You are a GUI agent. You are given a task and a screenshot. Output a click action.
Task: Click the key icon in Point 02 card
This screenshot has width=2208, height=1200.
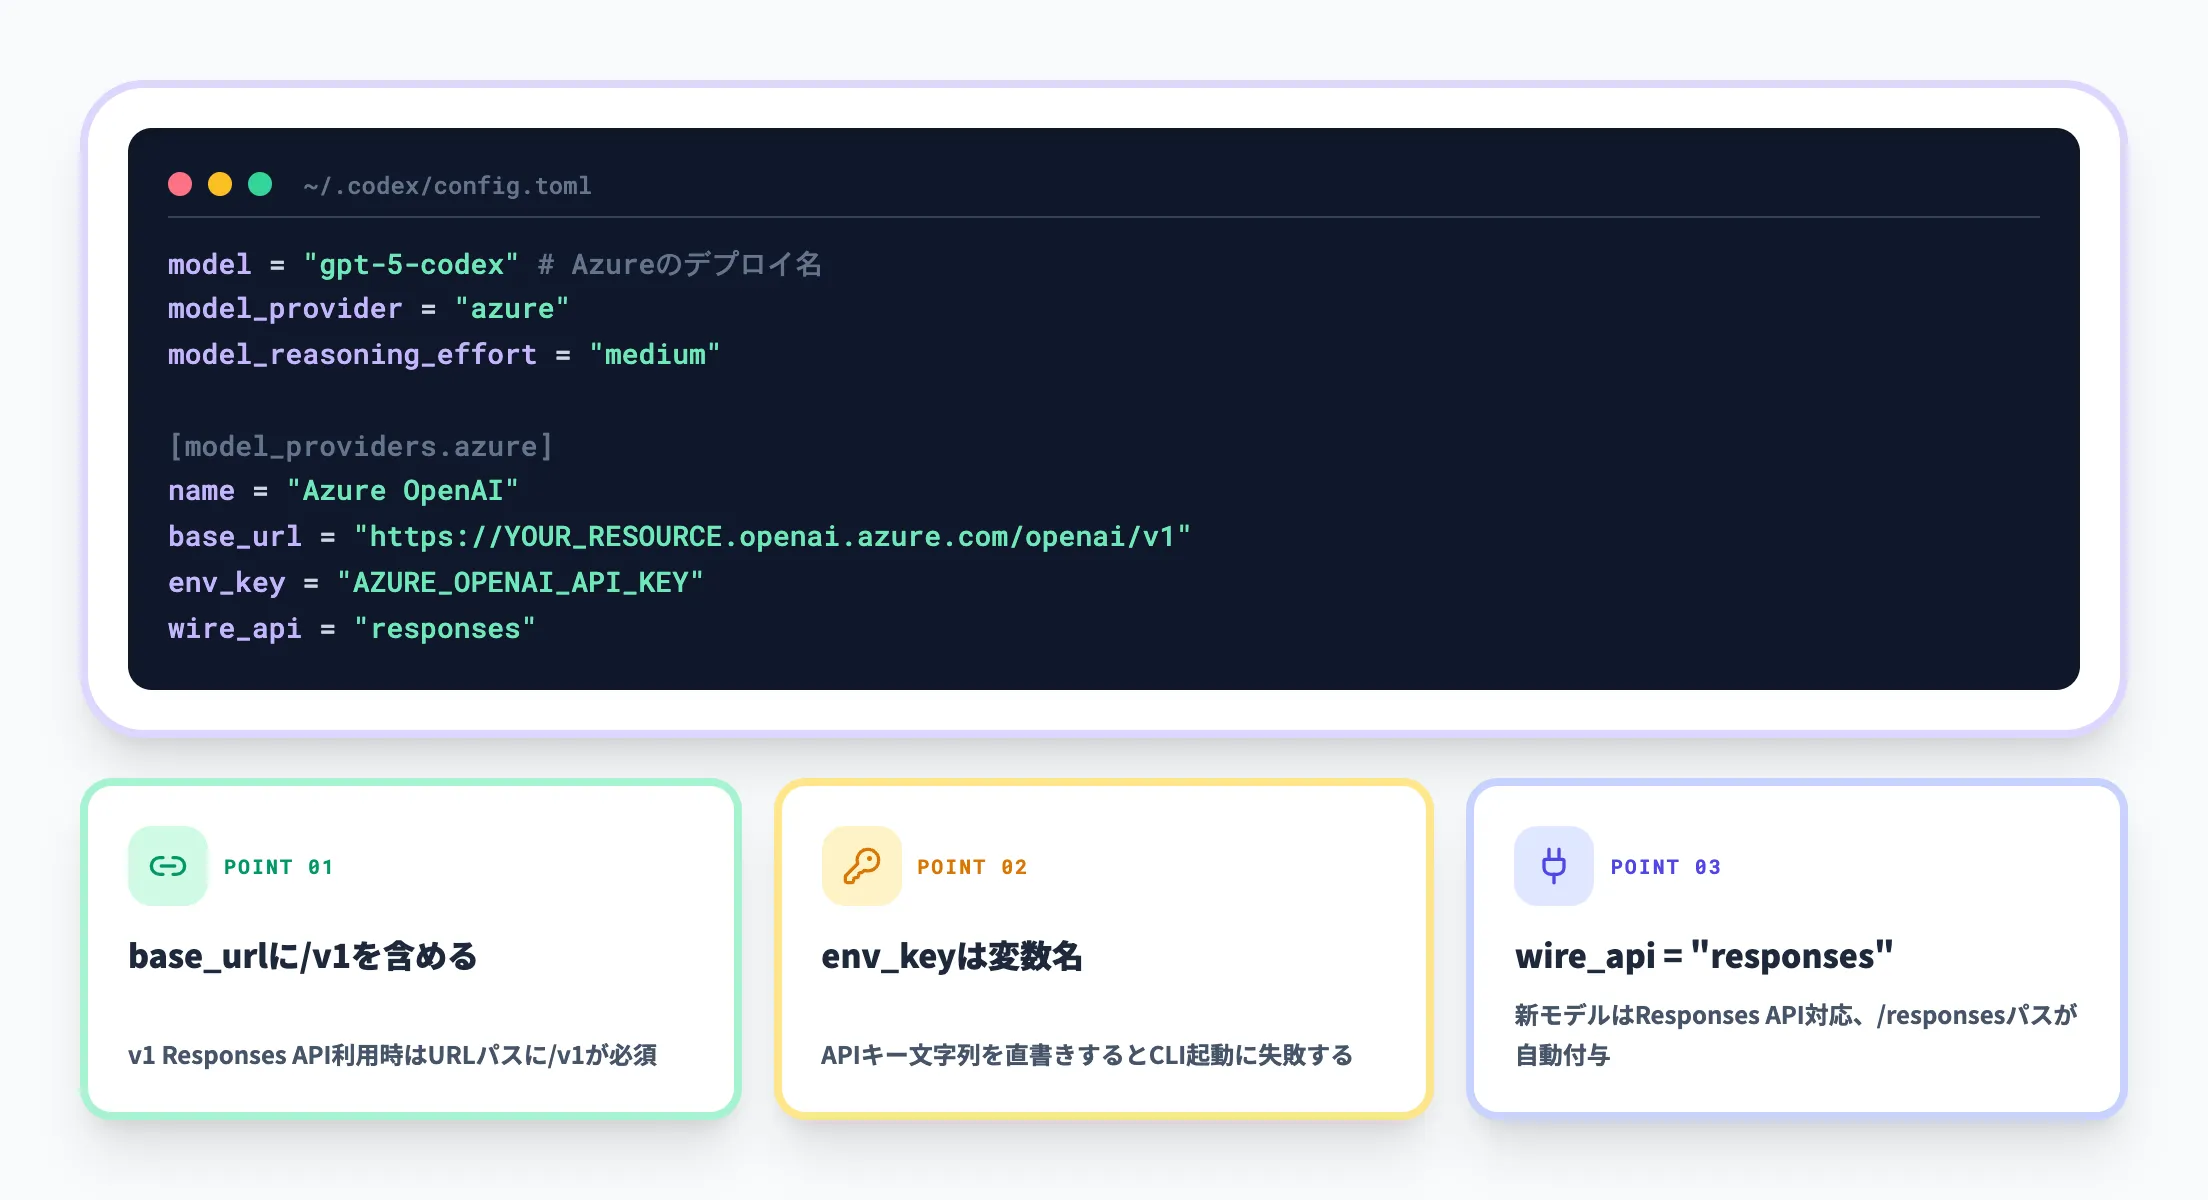pos(861,866)
